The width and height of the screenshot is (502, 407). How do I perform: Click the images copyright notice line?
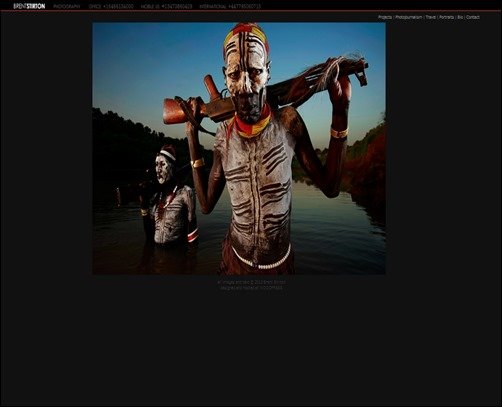click(252, 282)
